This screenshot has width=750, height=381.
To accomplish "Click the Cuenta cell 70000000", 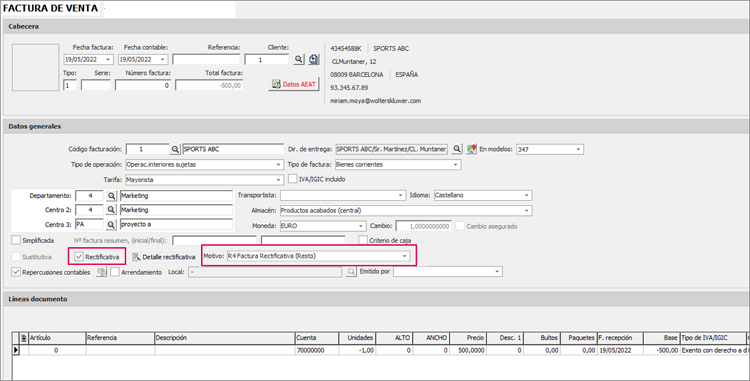I will pos(317,350).
